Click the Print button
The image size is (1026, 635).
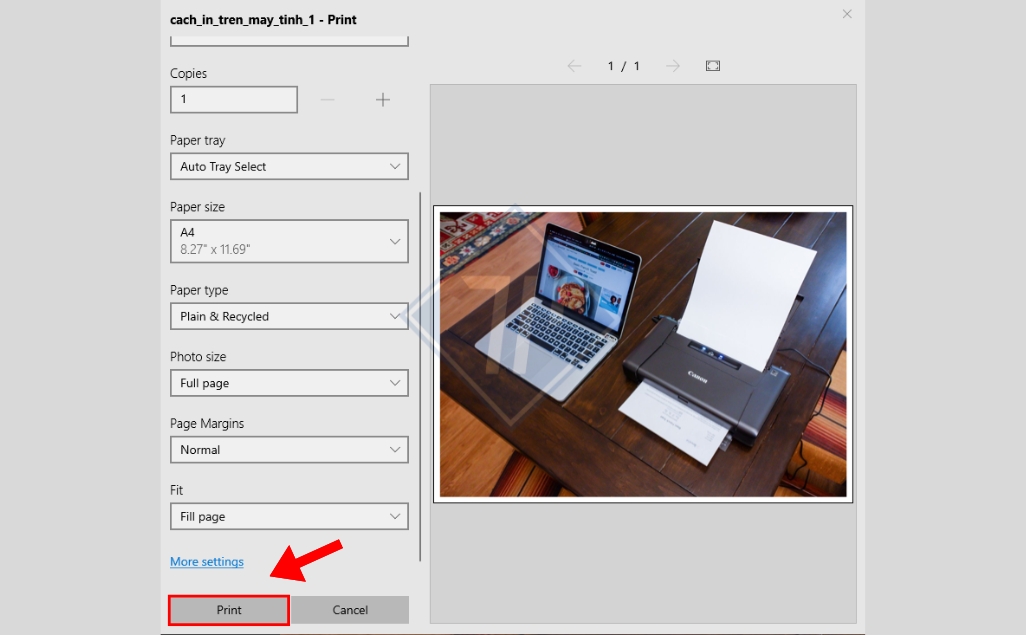[229, 610]
